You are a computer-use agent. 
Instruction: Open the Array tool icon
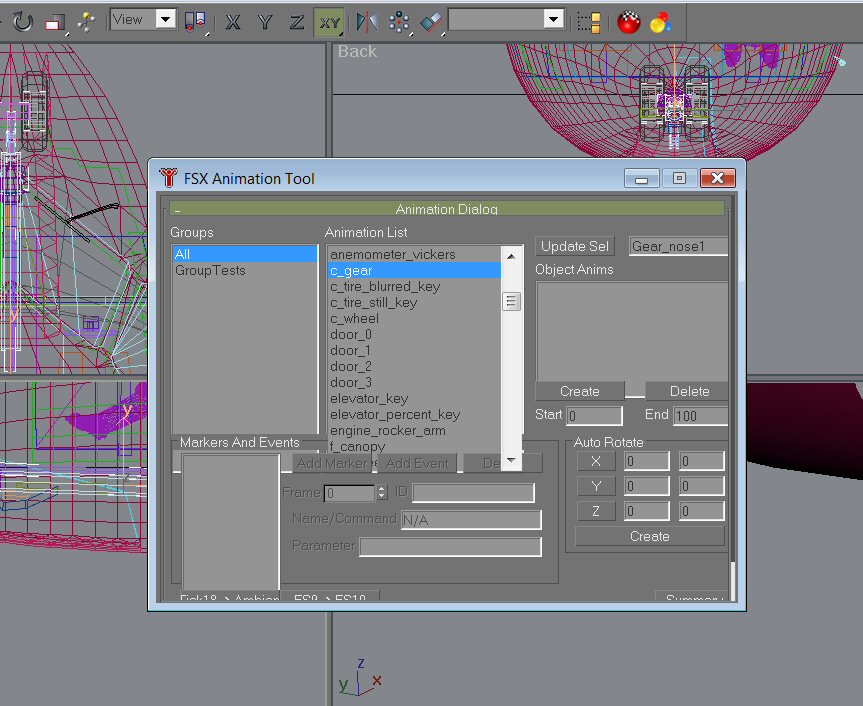tap(399, 21)
